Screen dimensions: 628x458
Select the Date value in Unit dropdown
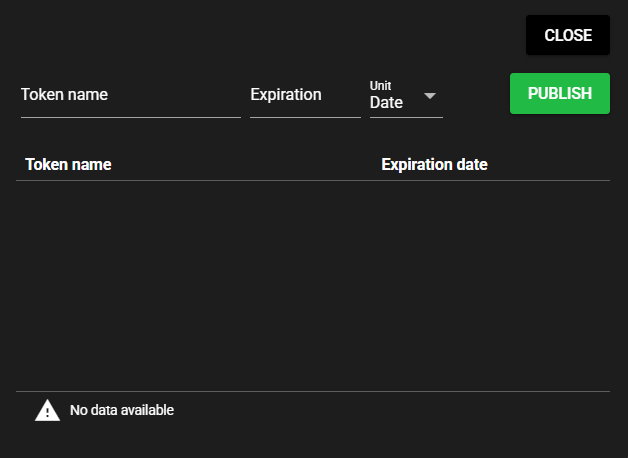coord(387,102)
